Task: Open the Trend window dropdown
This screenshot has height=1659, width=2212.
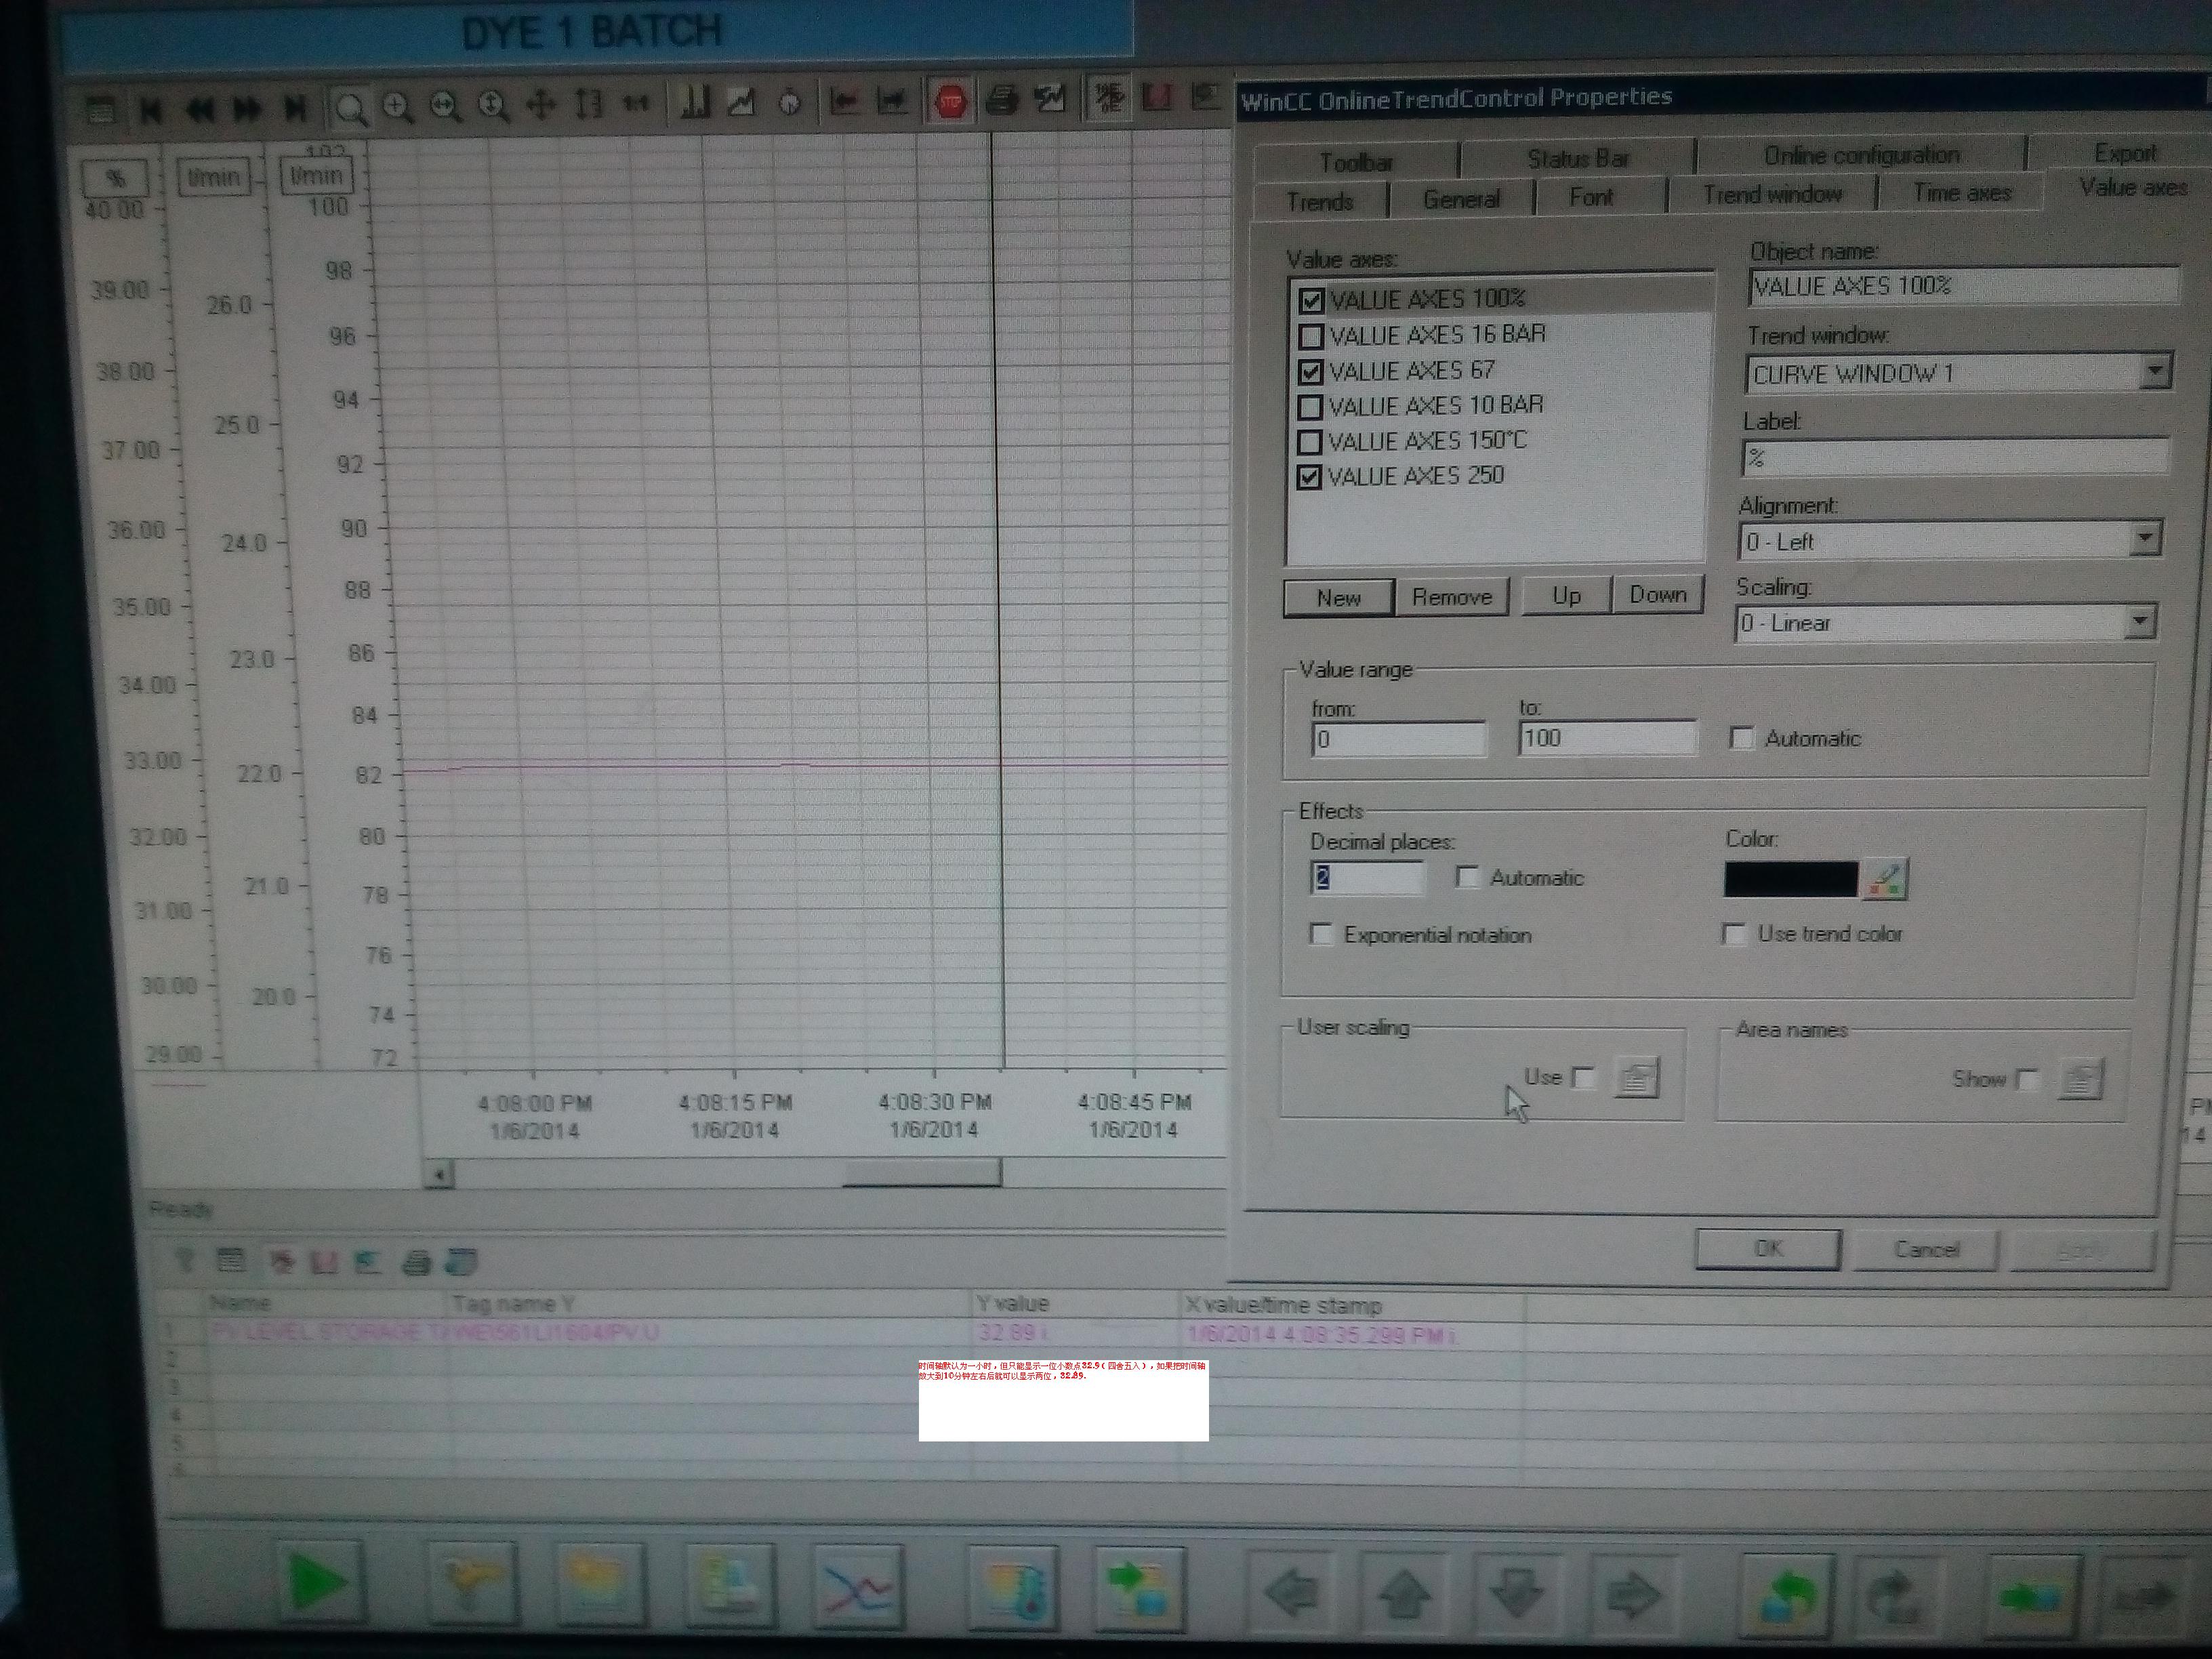Action: coord(2155,372)
